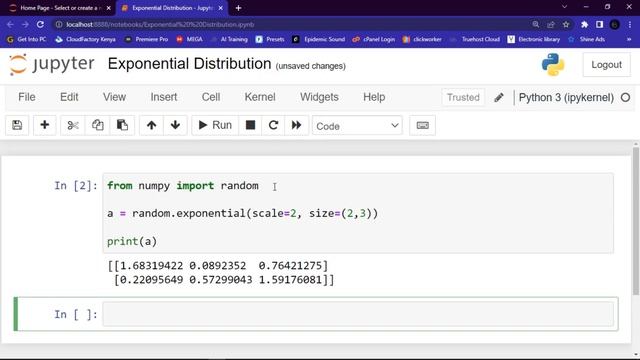Click the pencil edit mode icon

(x=499, y=98)
